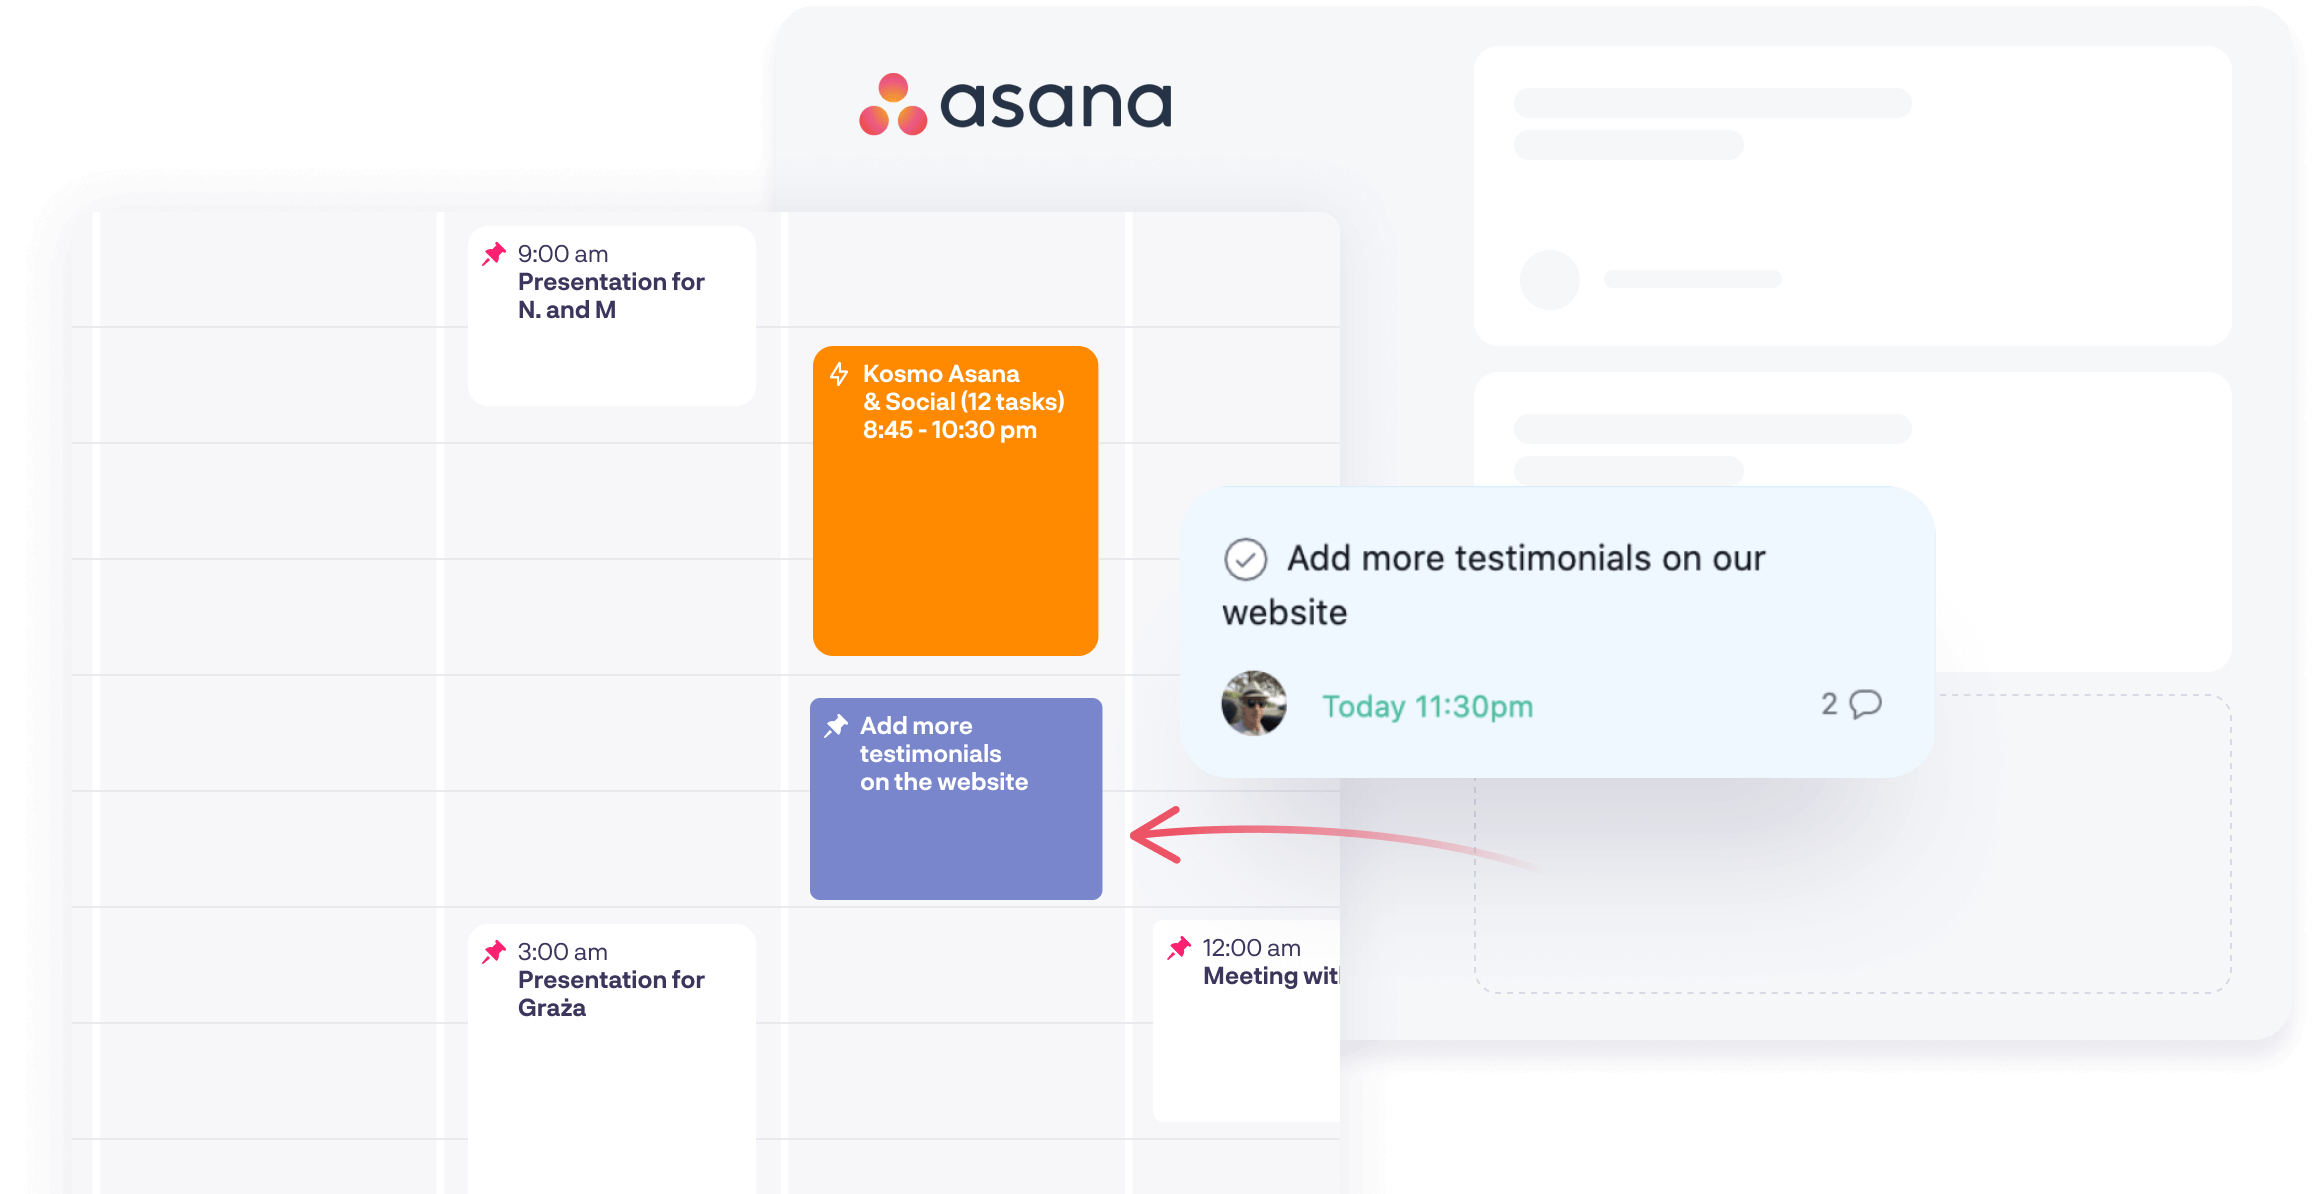Screen dimensions: 2316x1194
Task: Click the assignee avatar photo on task card
Action: (1254, 703)
